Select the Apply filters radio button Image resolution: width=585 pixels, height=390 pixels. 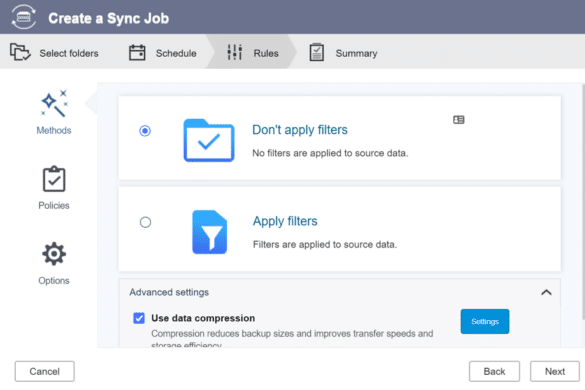pos(146,222)
